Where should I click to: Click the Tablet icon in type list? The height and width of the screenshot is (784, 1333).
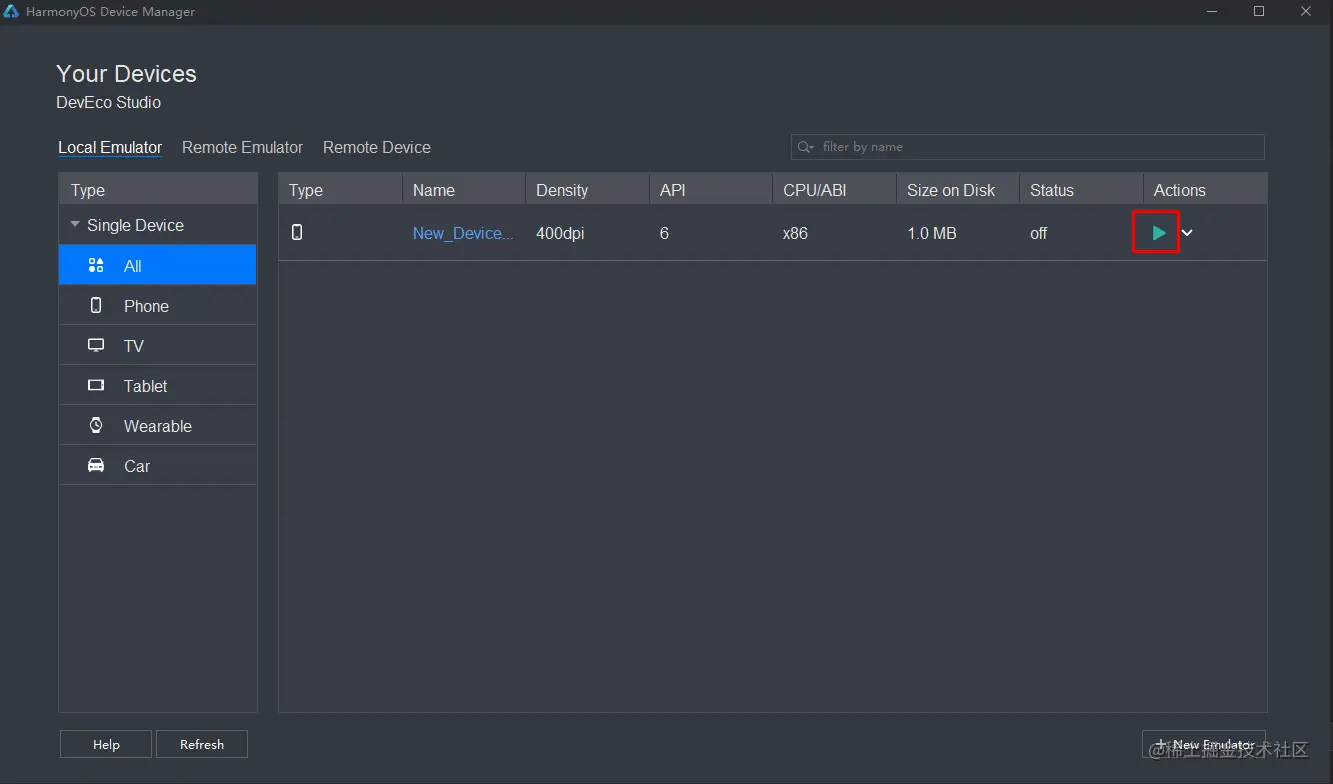pyautogui.click(x=96, y=385)
